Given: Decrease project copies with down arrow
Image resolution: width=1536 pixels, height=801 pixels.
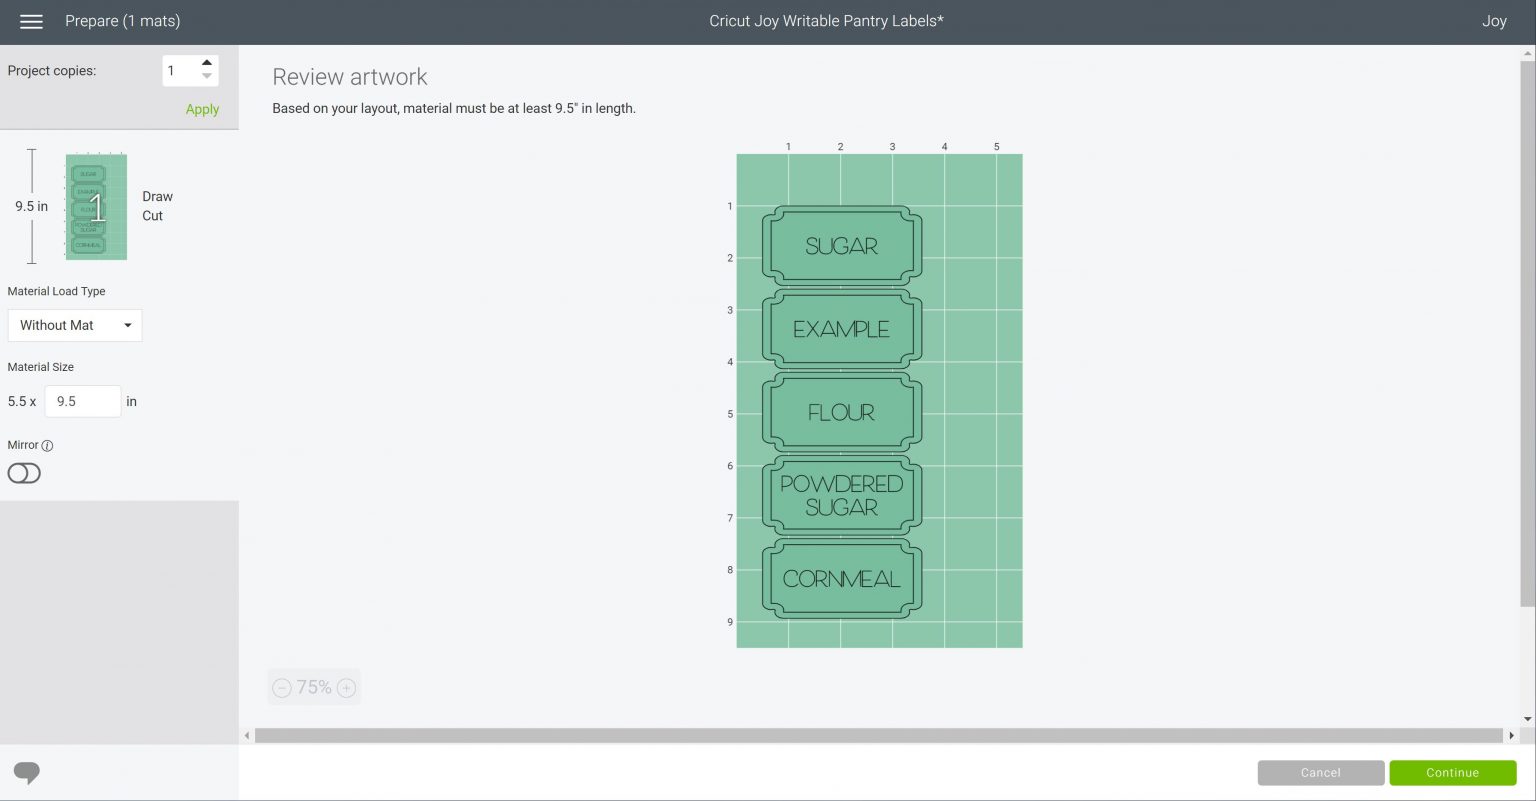Looking at the screenshot, I should click(x=207, y=77).
